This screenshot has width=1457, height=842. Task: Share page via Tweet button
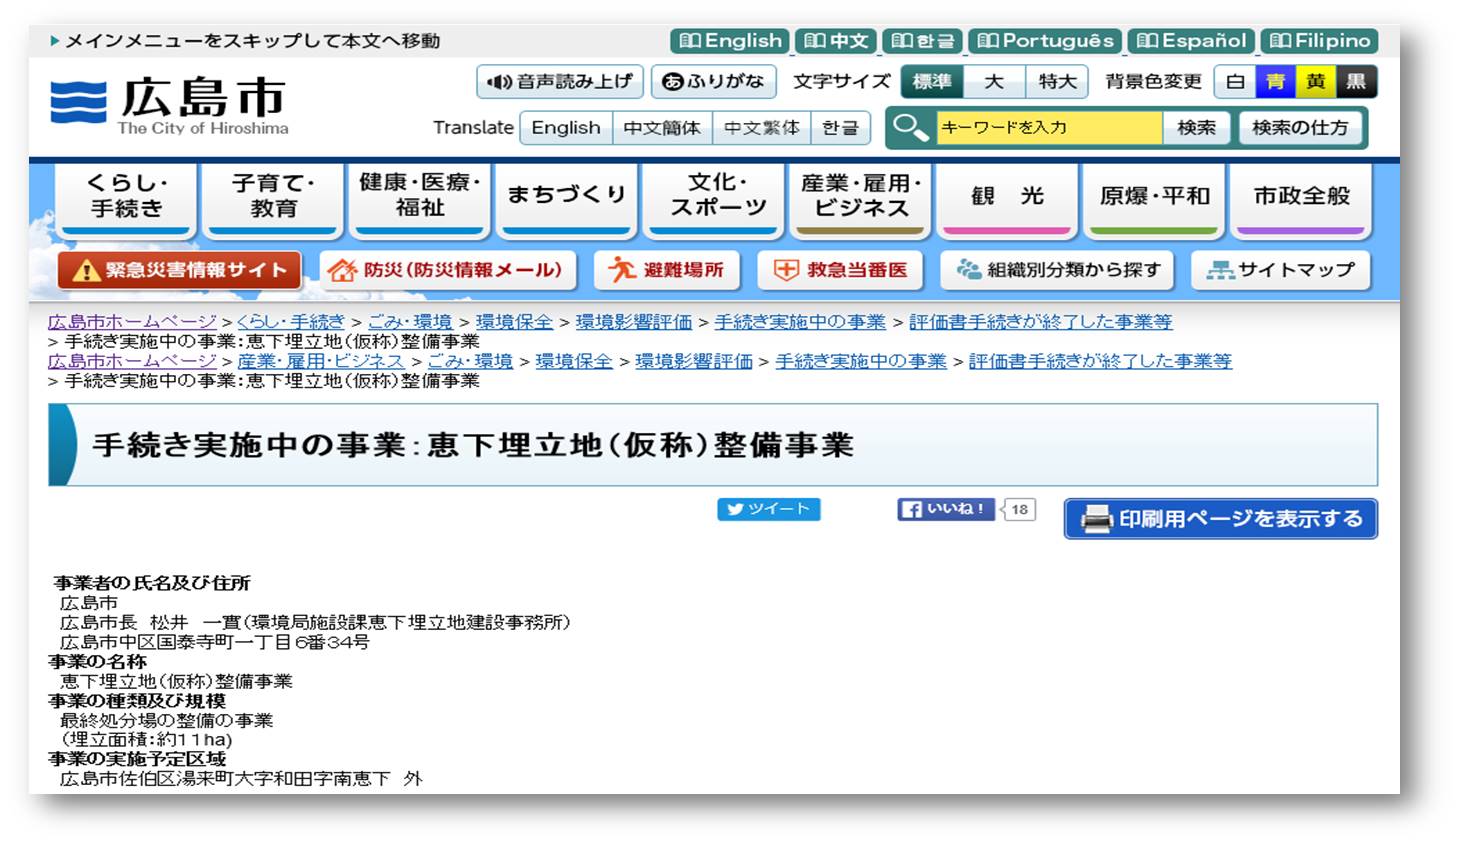[x=768, y=509]
